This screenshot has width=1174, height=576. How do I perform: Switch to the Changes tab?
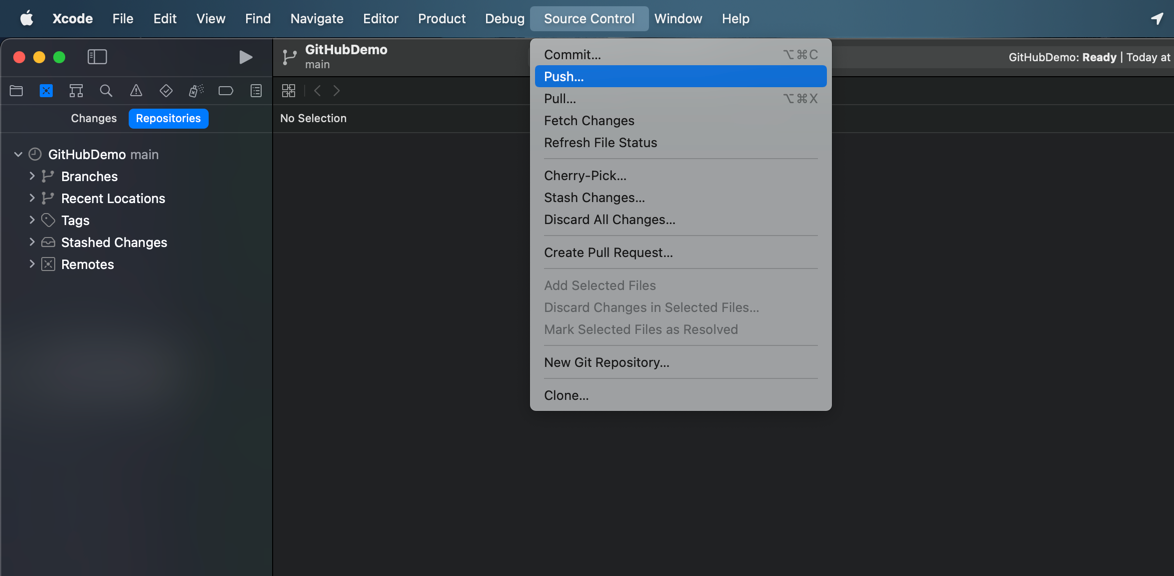(94, 118)
